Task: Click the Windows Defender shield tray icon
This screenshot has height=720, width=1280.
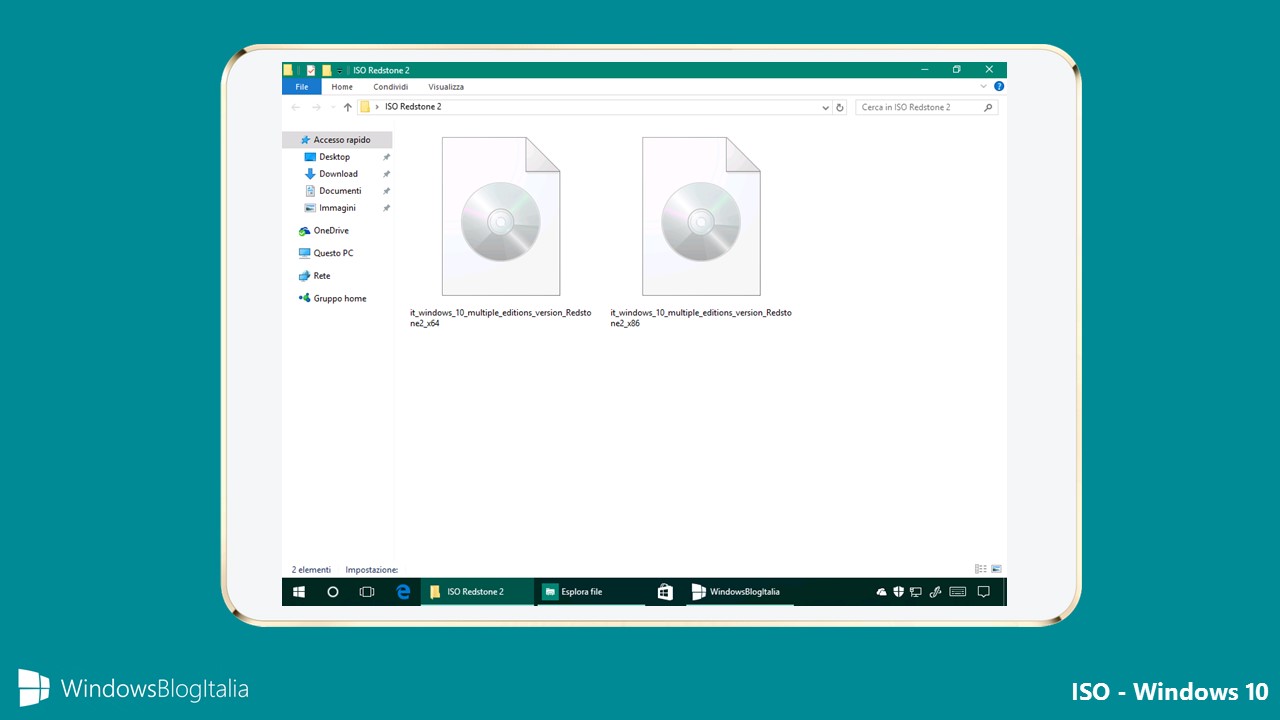Action: point(899,592)
